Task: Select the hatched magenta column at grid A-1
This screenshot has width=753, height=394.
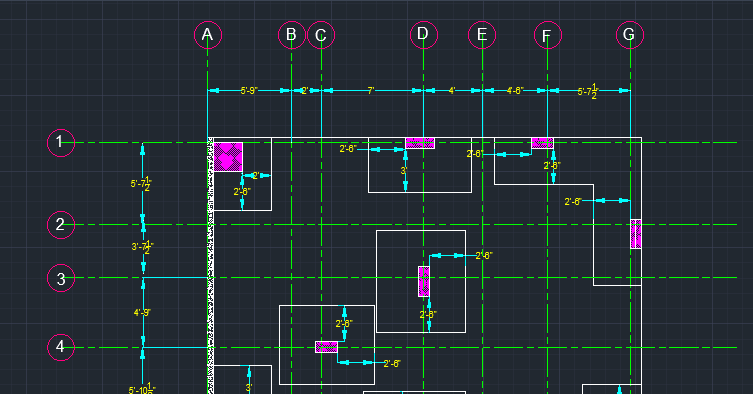Action: click(x=228, y=157)
